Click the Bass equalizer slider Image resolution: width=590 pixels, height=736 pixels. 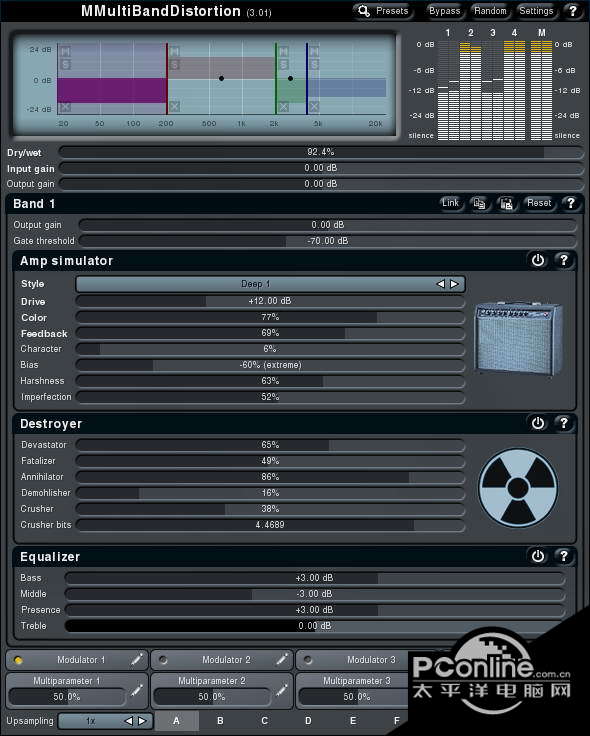(x=314, y=578)
